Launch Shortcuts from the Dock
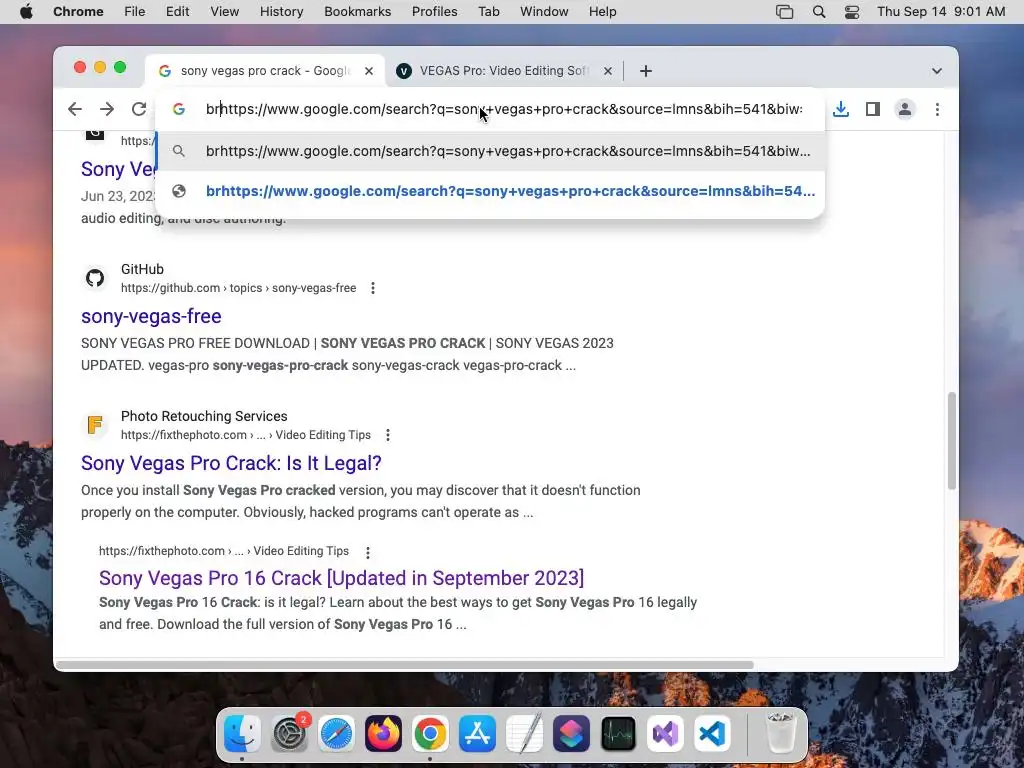Screen dimensions: 1024x768 tap(571, 733)
